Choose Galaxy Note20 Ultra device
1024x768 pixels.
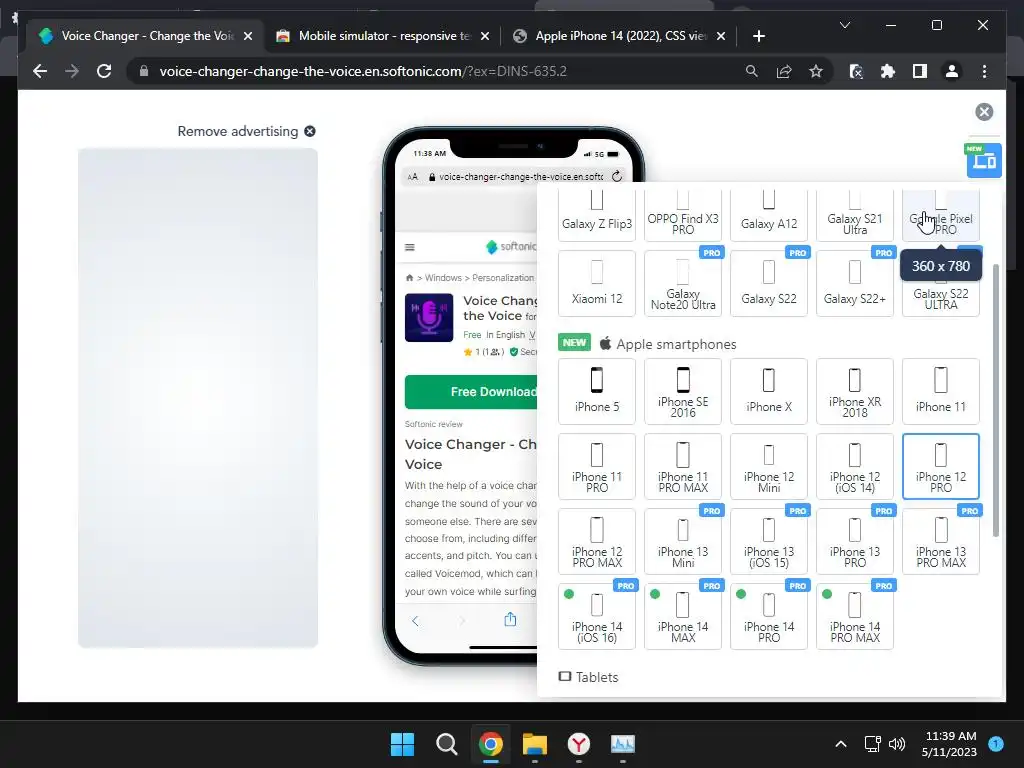[682, 283]
